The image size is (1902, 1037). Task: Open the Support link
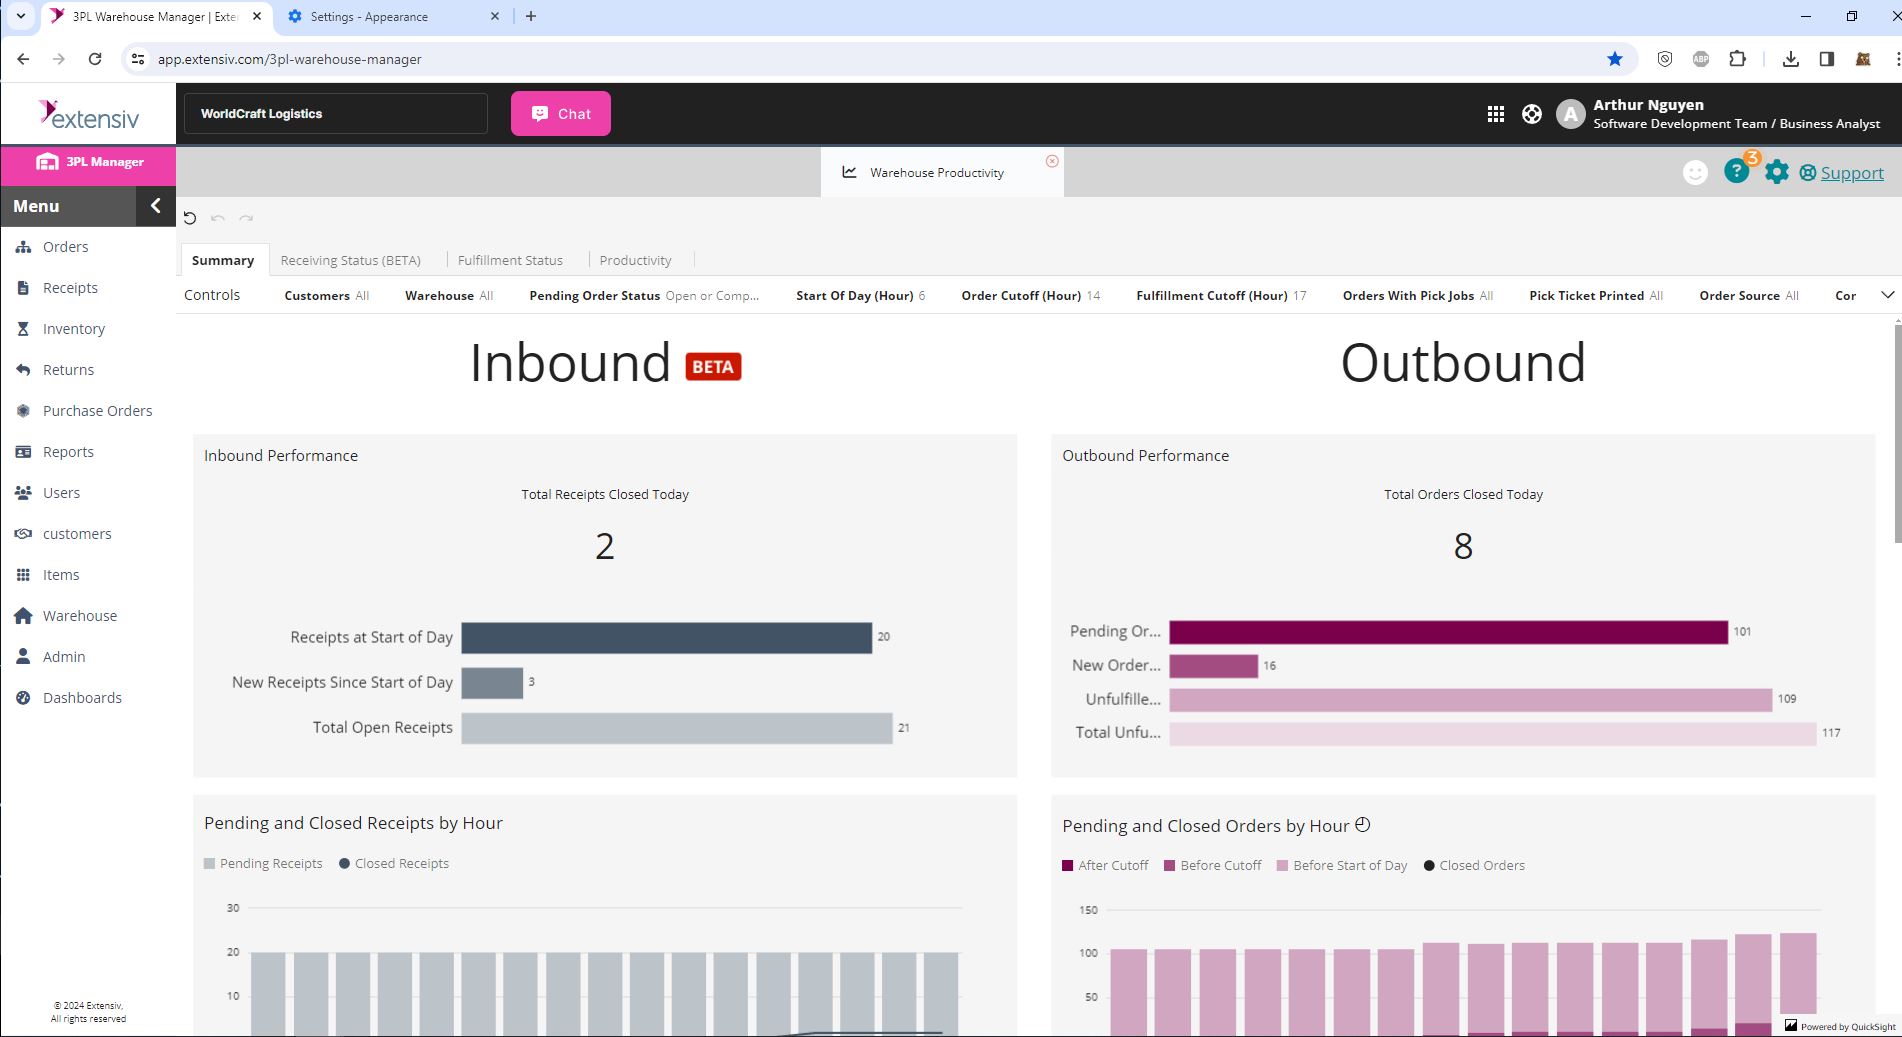click(x=1852, y=173)
